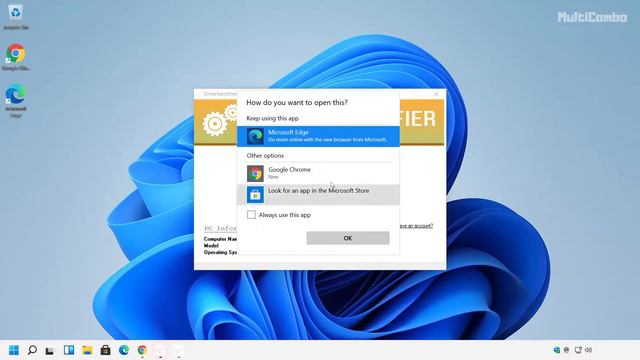
Task: Select the Microsoft Edge desktop shortcut
Action: (16, 101)
